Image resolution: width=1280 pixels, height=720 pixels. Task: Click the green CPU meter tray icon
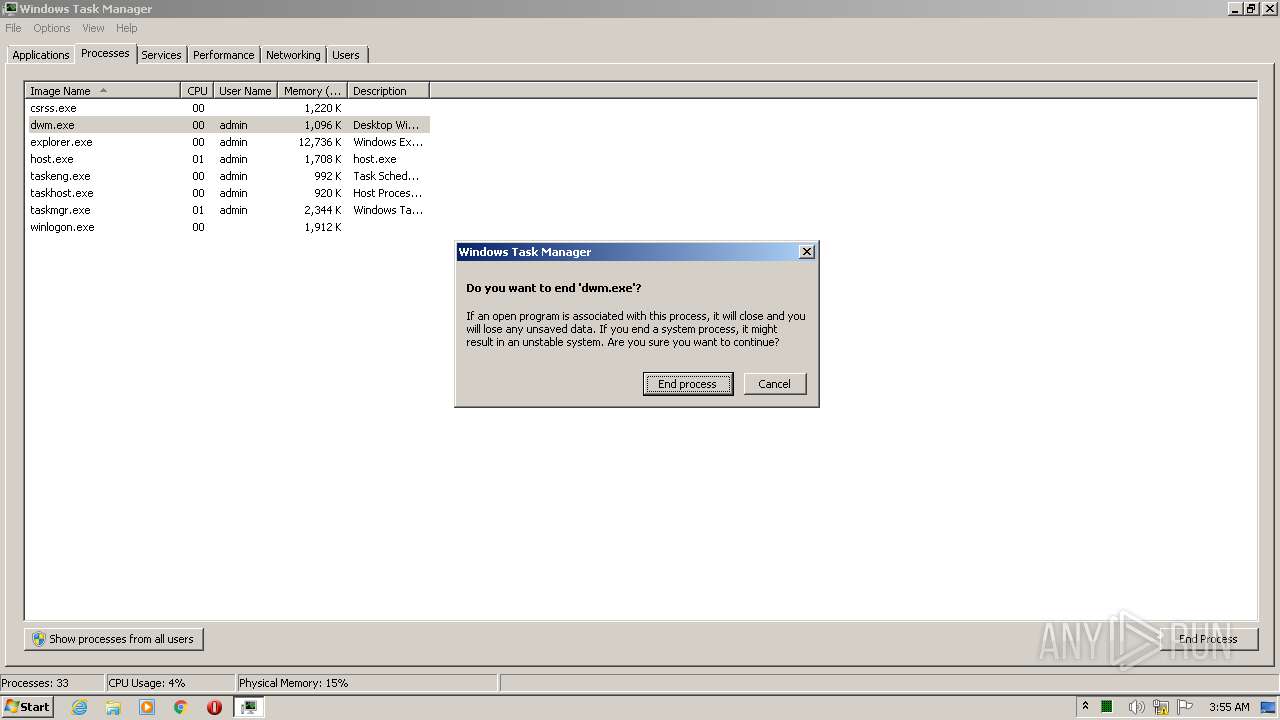pyautogui.click(x=1107, y=707)
